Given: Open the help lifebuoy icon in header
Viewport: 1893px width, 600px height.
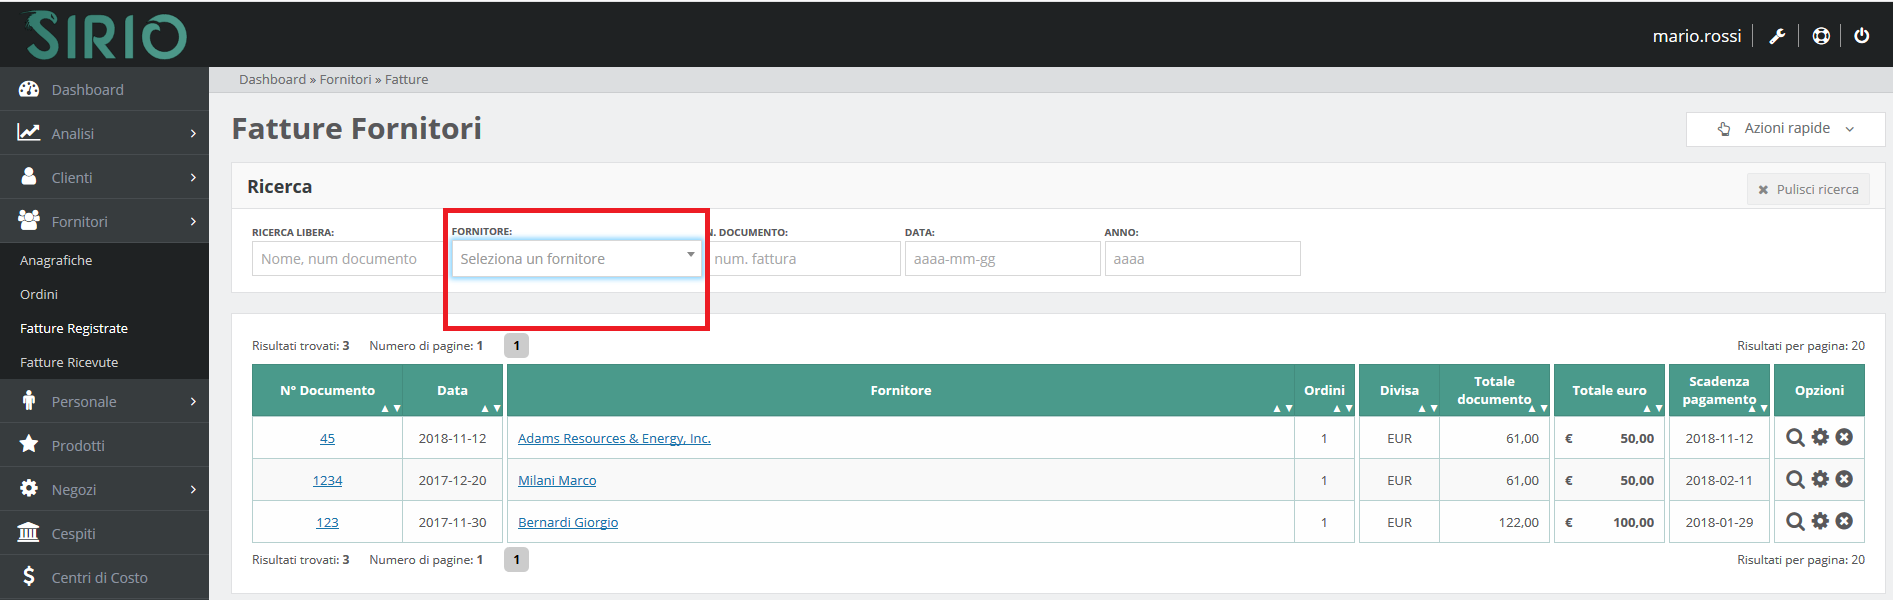Looking at the screenshot, I should (1821, 36).
